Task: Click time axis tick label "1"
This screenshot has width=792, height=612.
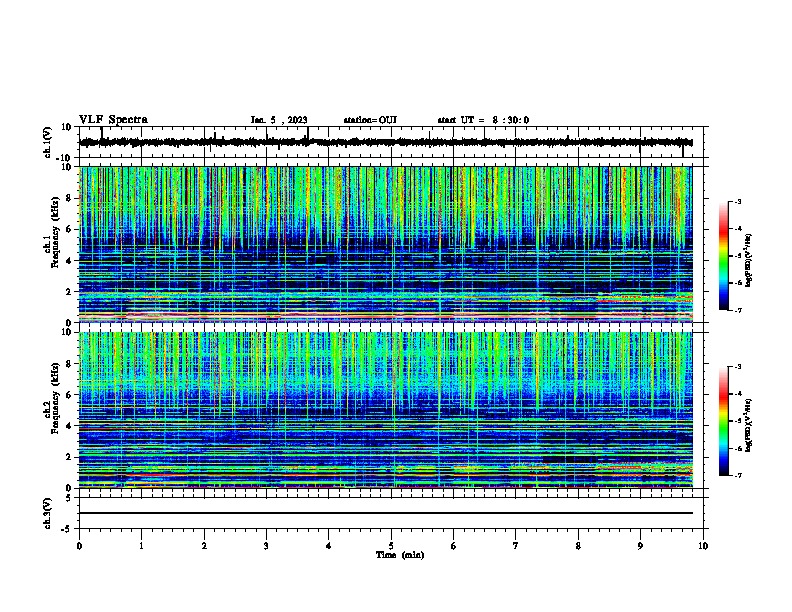Action: 141,546
